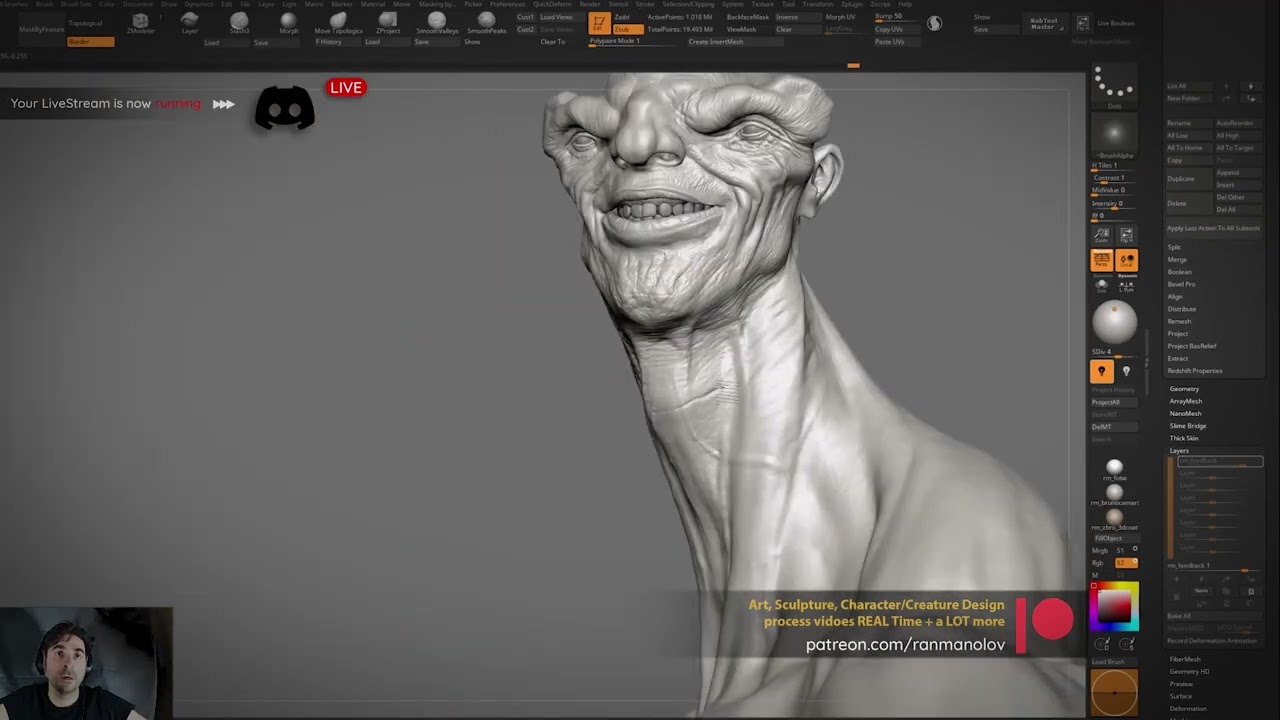Select the Move Topological brush

click(338, 23)
